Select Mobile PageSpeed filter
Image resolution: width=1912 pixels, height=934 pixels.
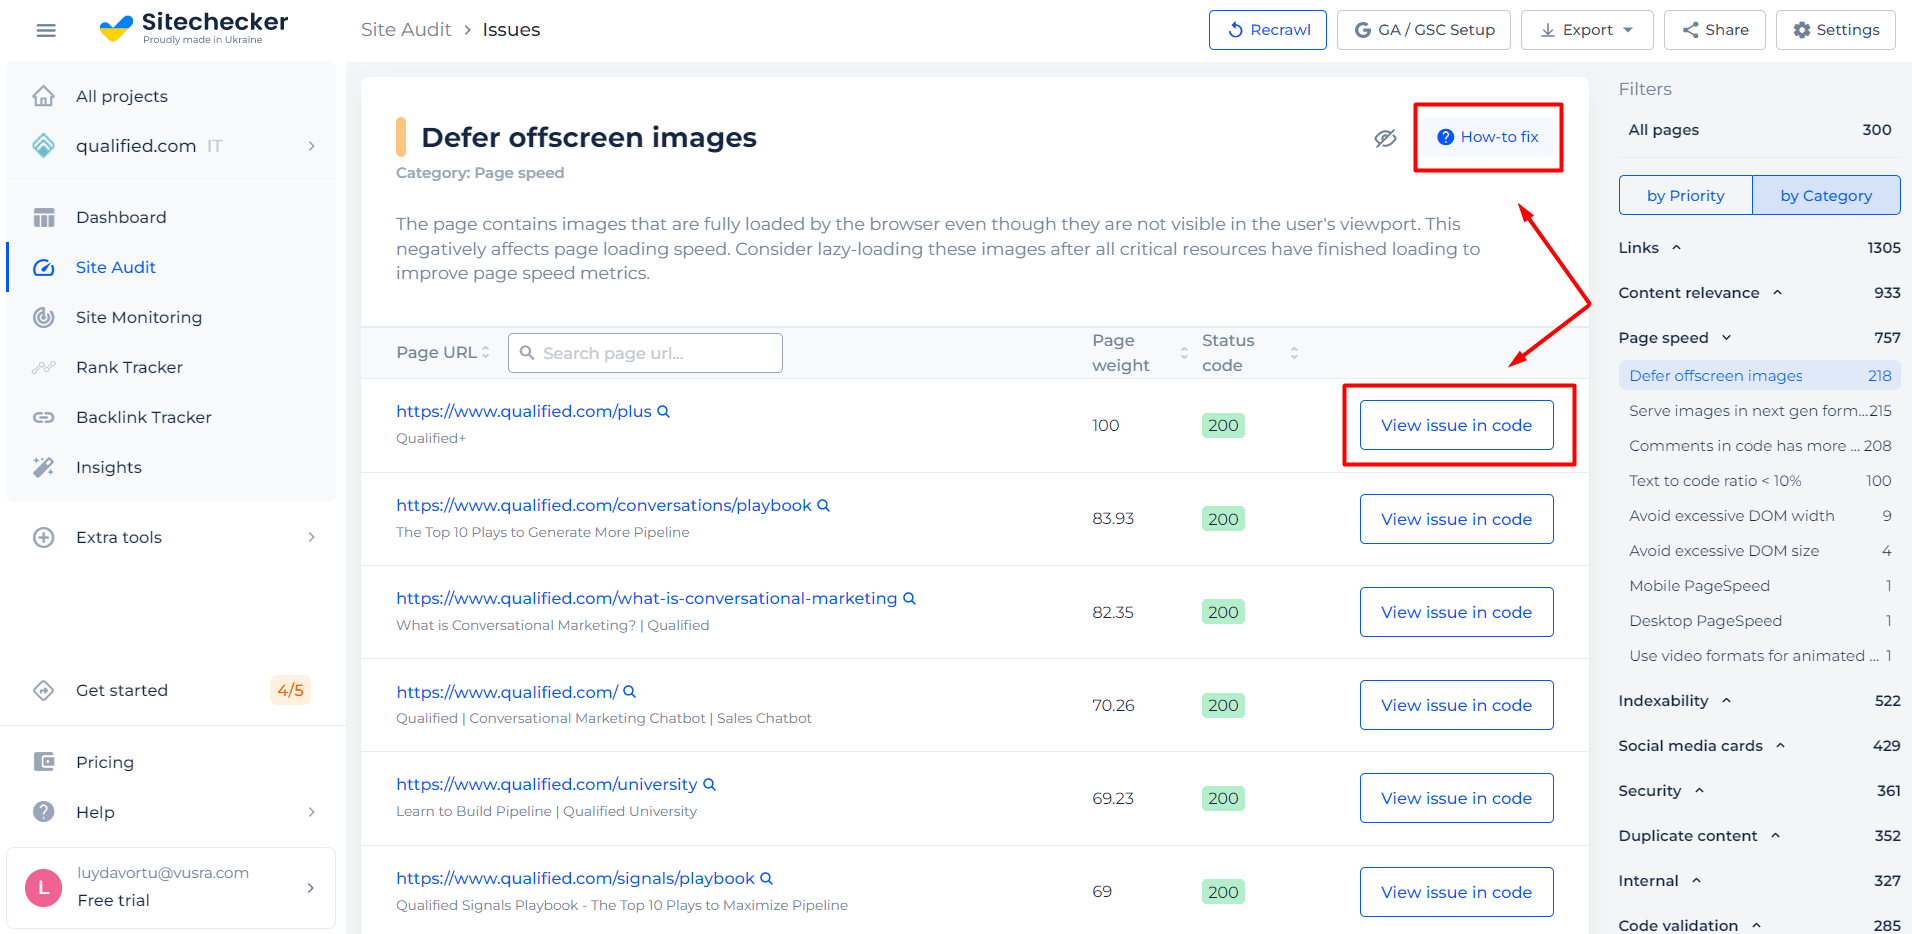tap(1759, 586)
